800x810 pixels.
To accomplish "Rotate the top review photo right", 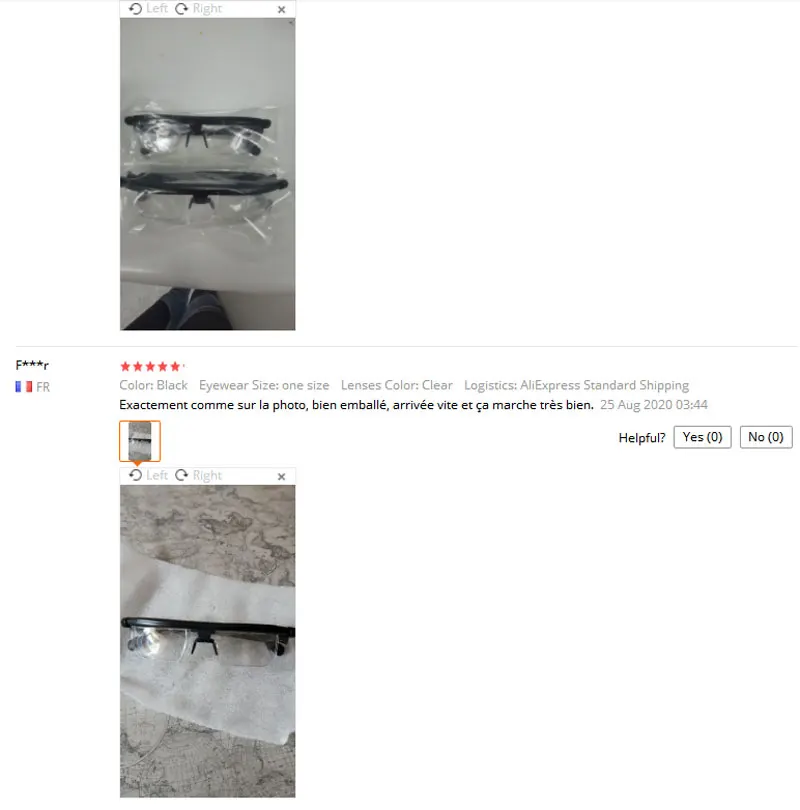I will click(199, 9).
